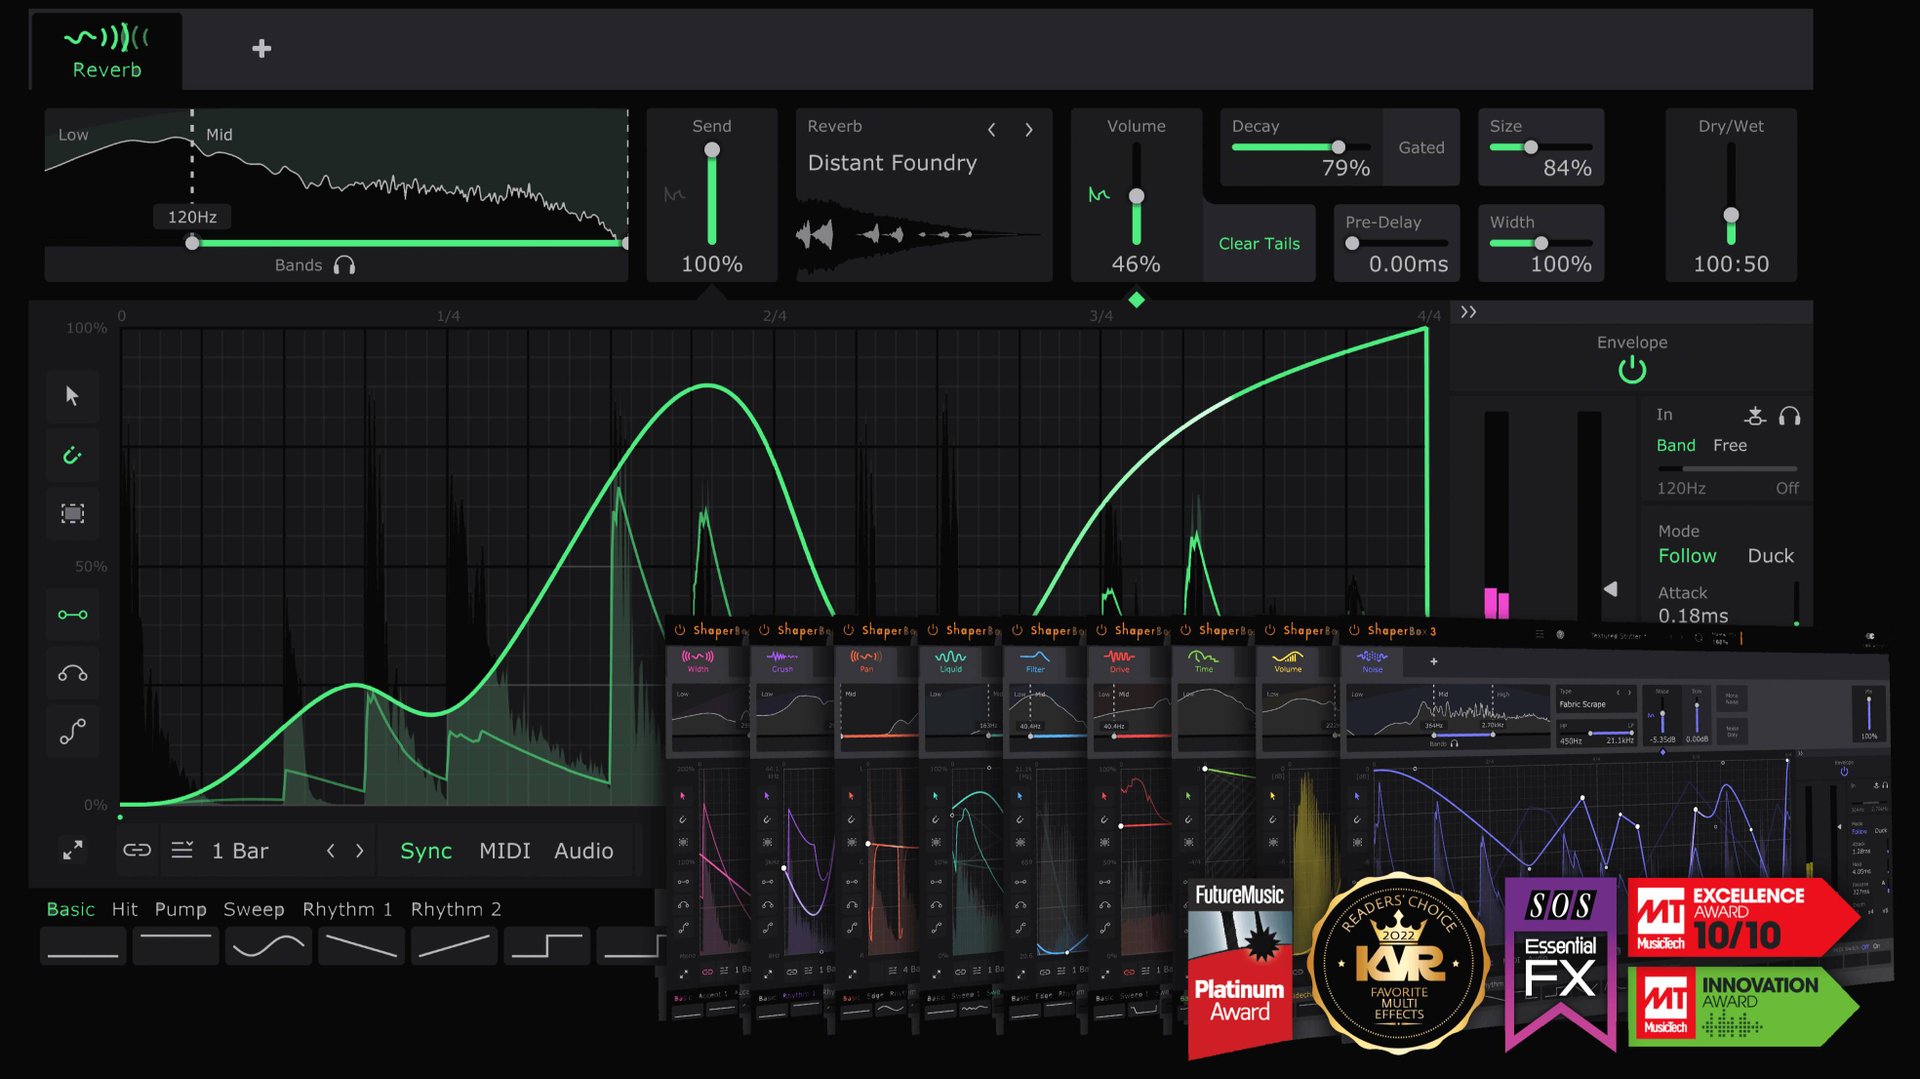Open the Rhythm 1 wave category
Screen dimensions: 1920x1079
(348, 909)
